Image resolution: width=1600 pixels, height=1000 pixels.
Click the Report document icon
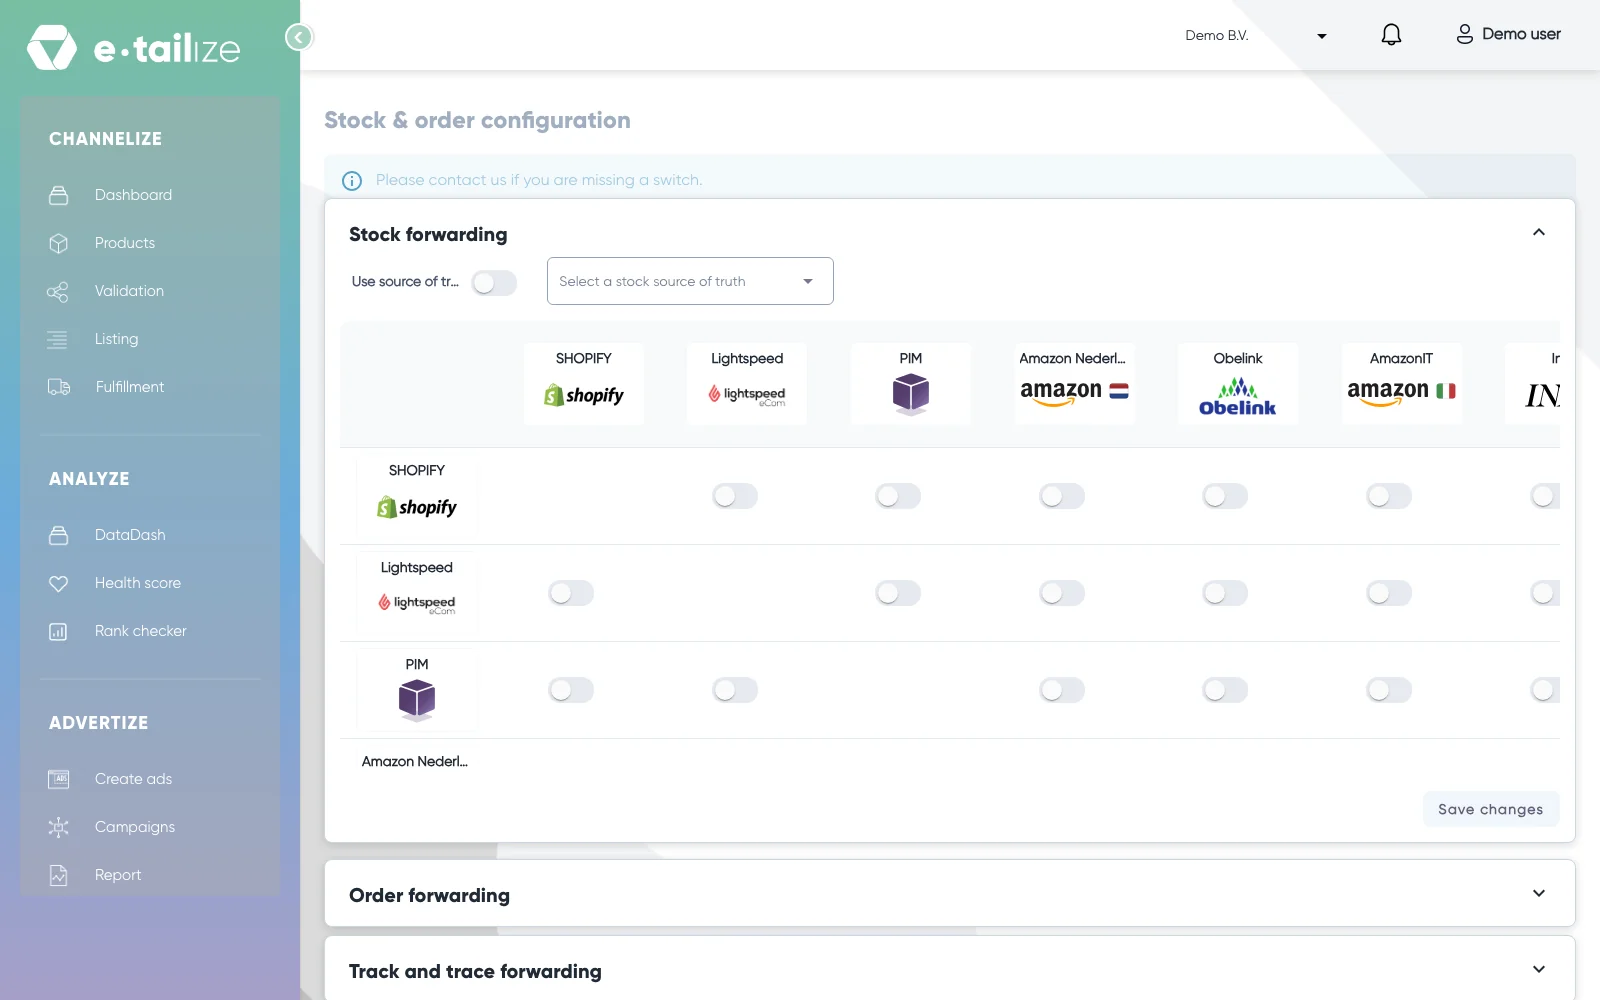pyautogui.click(x=59, y=875)
